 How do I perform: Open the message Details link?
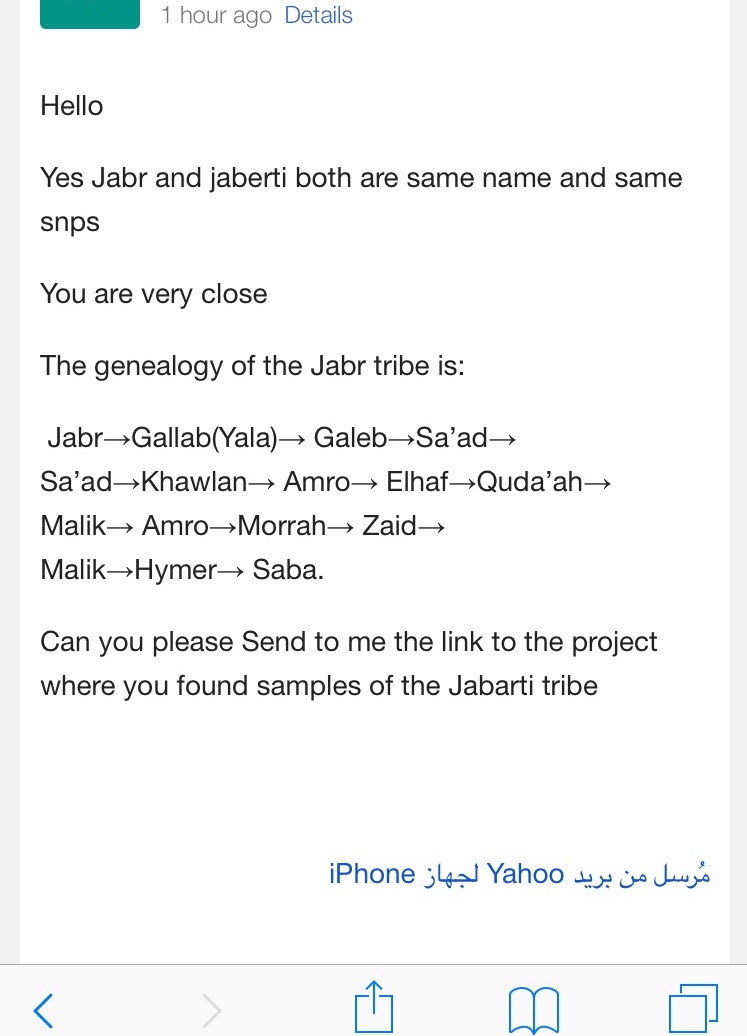pyautogui.click(x=318, y=15)
